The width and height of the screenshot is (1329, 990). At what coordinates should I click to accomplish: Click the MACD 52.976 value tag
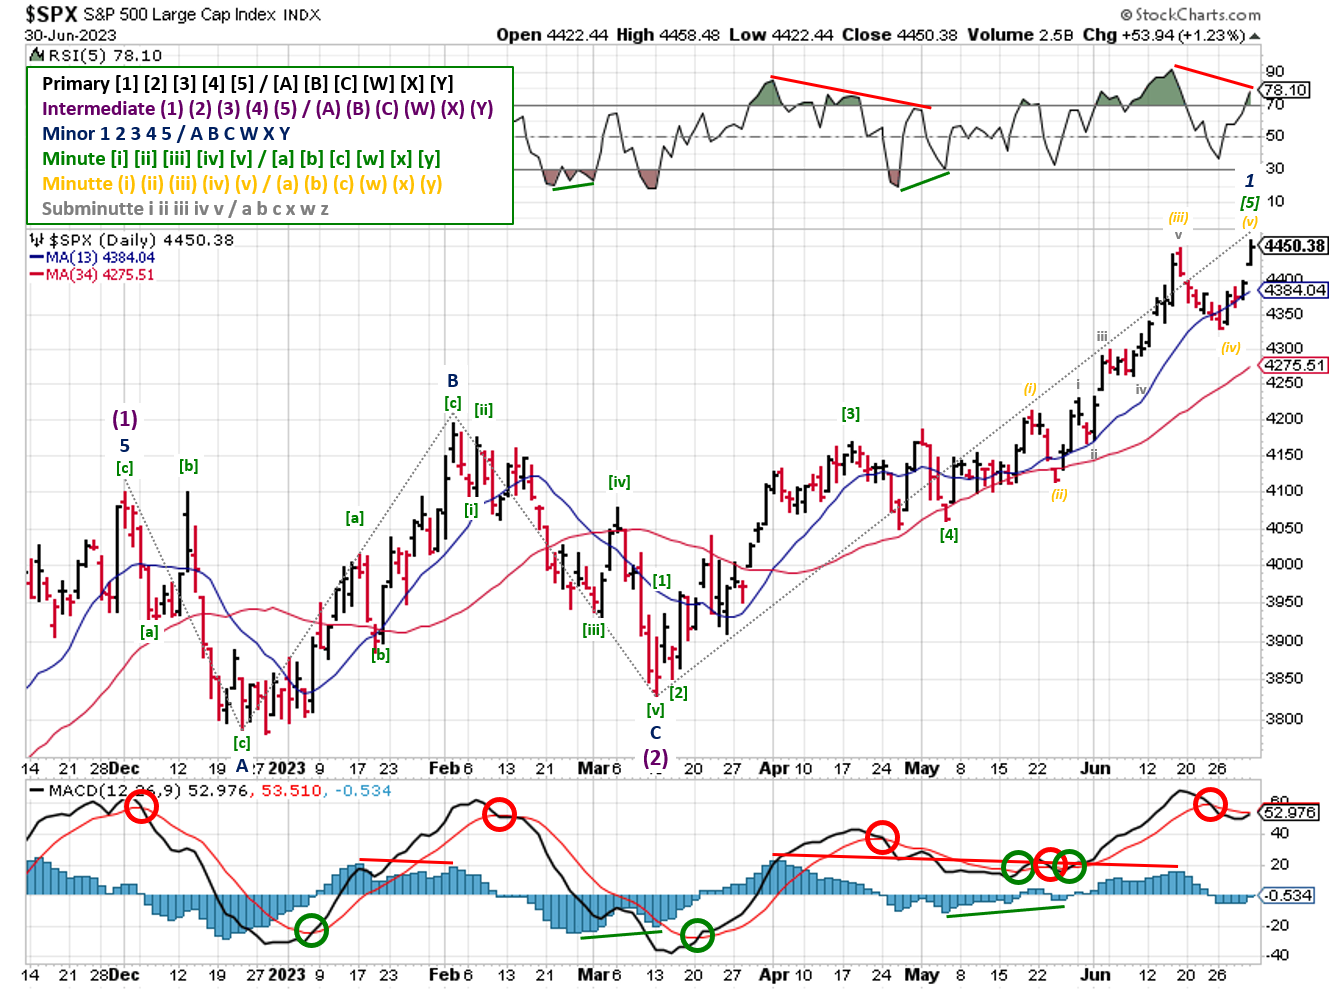pyautogui.click(x=1289, y=812)
